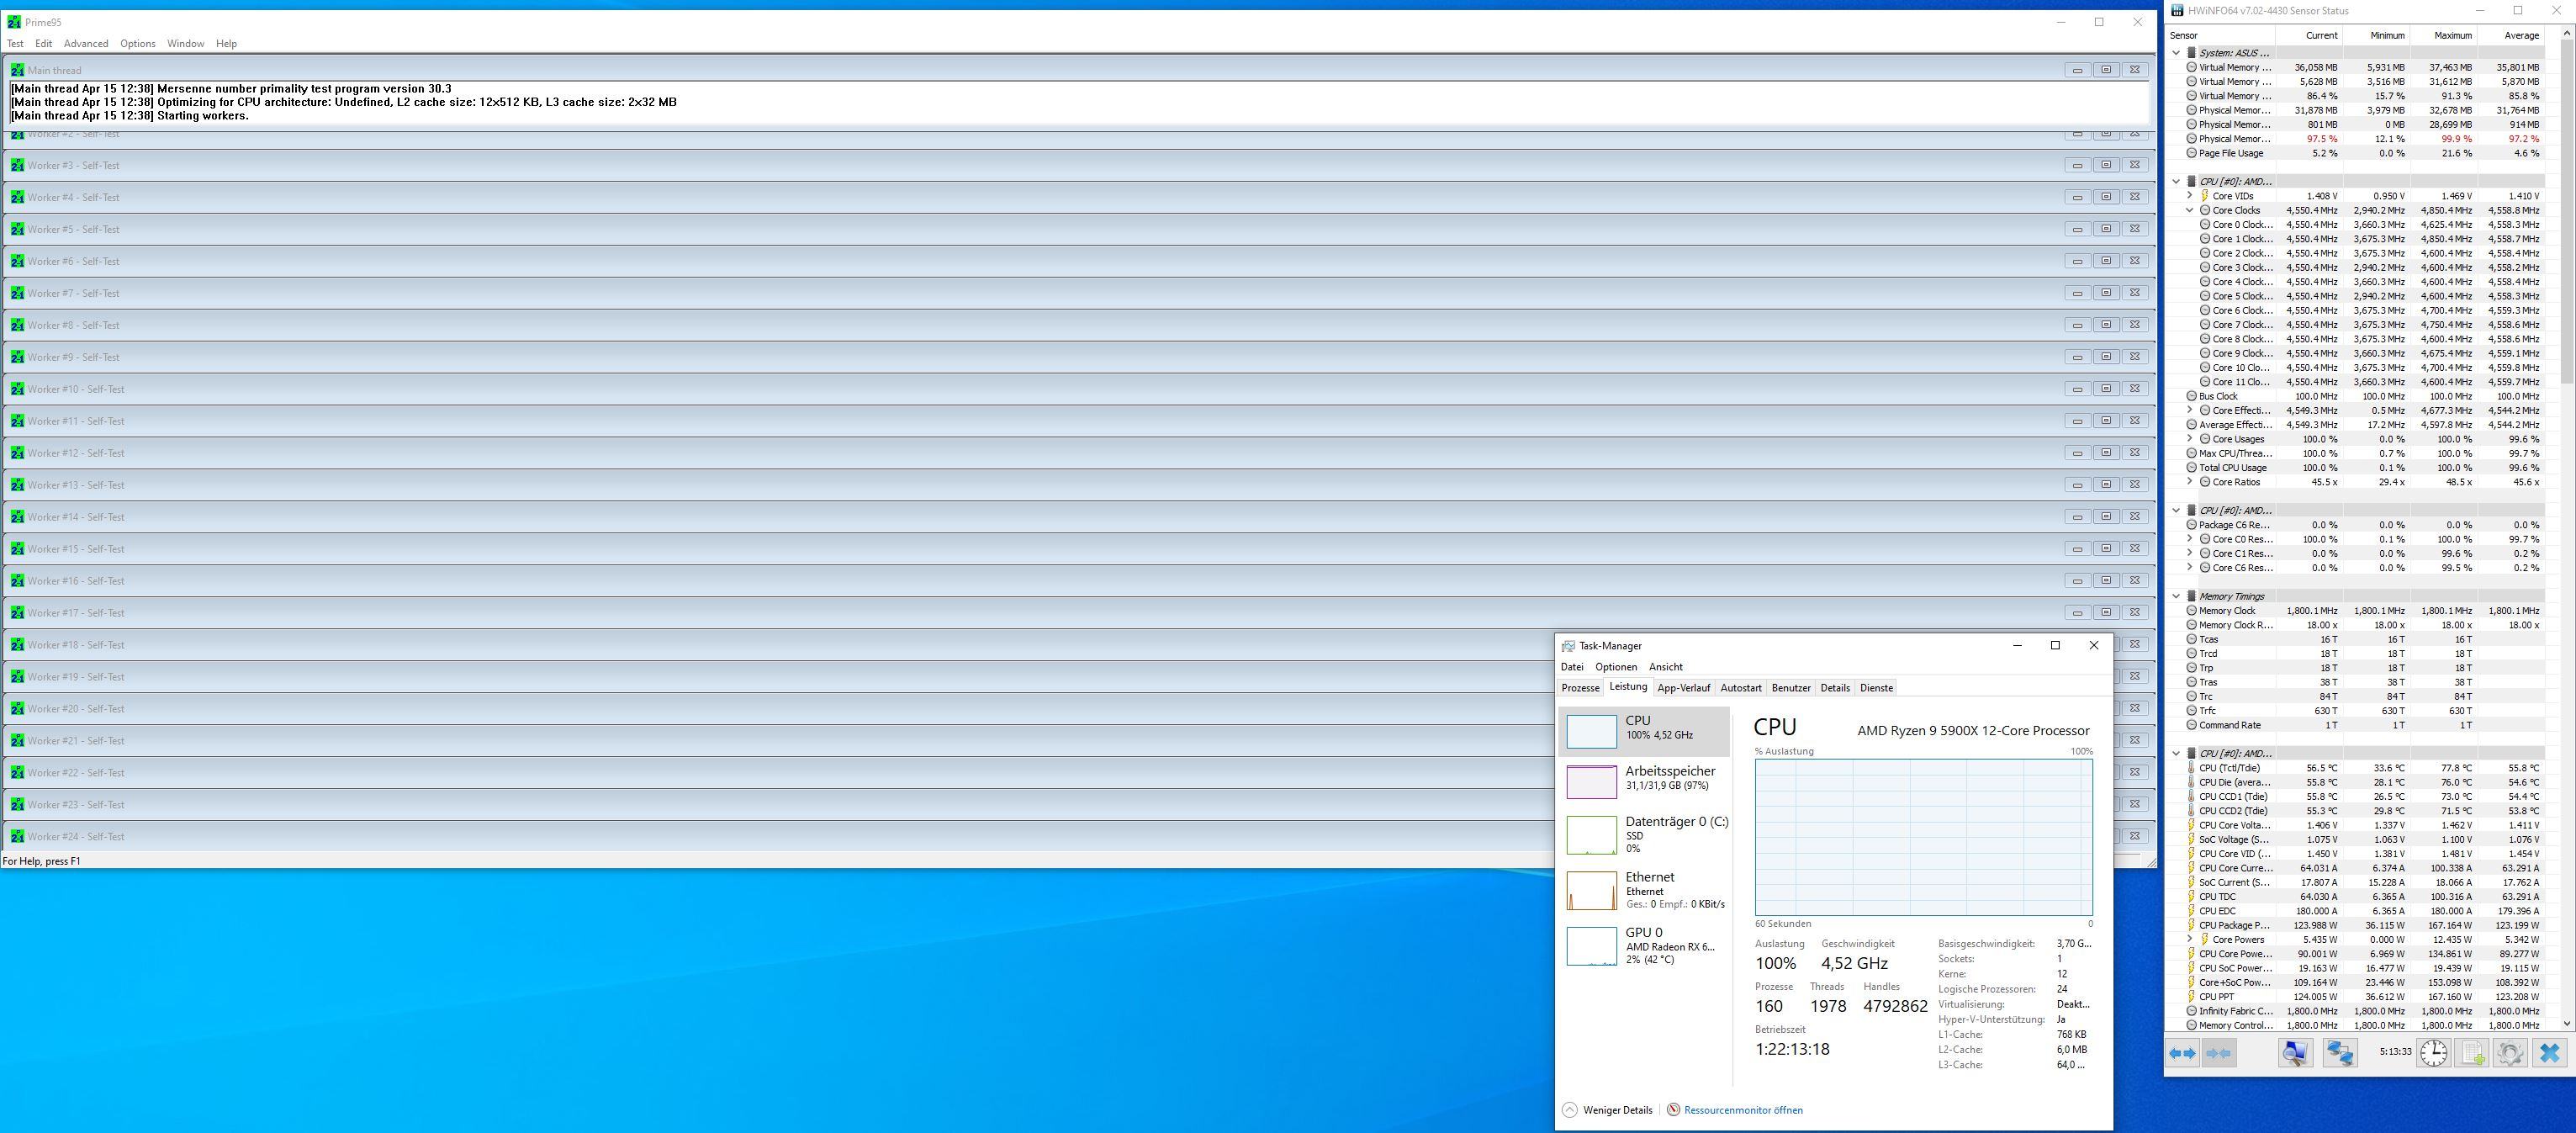This screenshot has height=1133, width=2576.
Task: Click the Worker #5 Self-Test window icon
Action: pos(17,229)
